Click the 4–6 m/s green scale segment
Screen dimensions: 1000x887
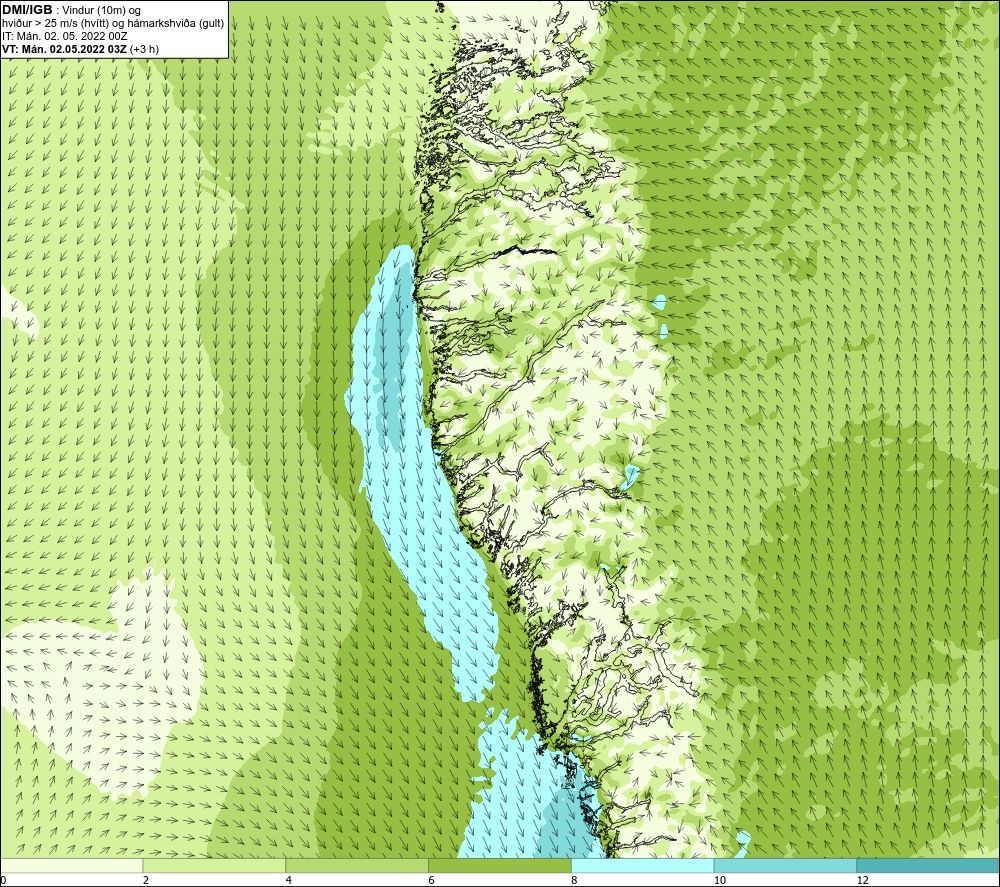(357, 865)
